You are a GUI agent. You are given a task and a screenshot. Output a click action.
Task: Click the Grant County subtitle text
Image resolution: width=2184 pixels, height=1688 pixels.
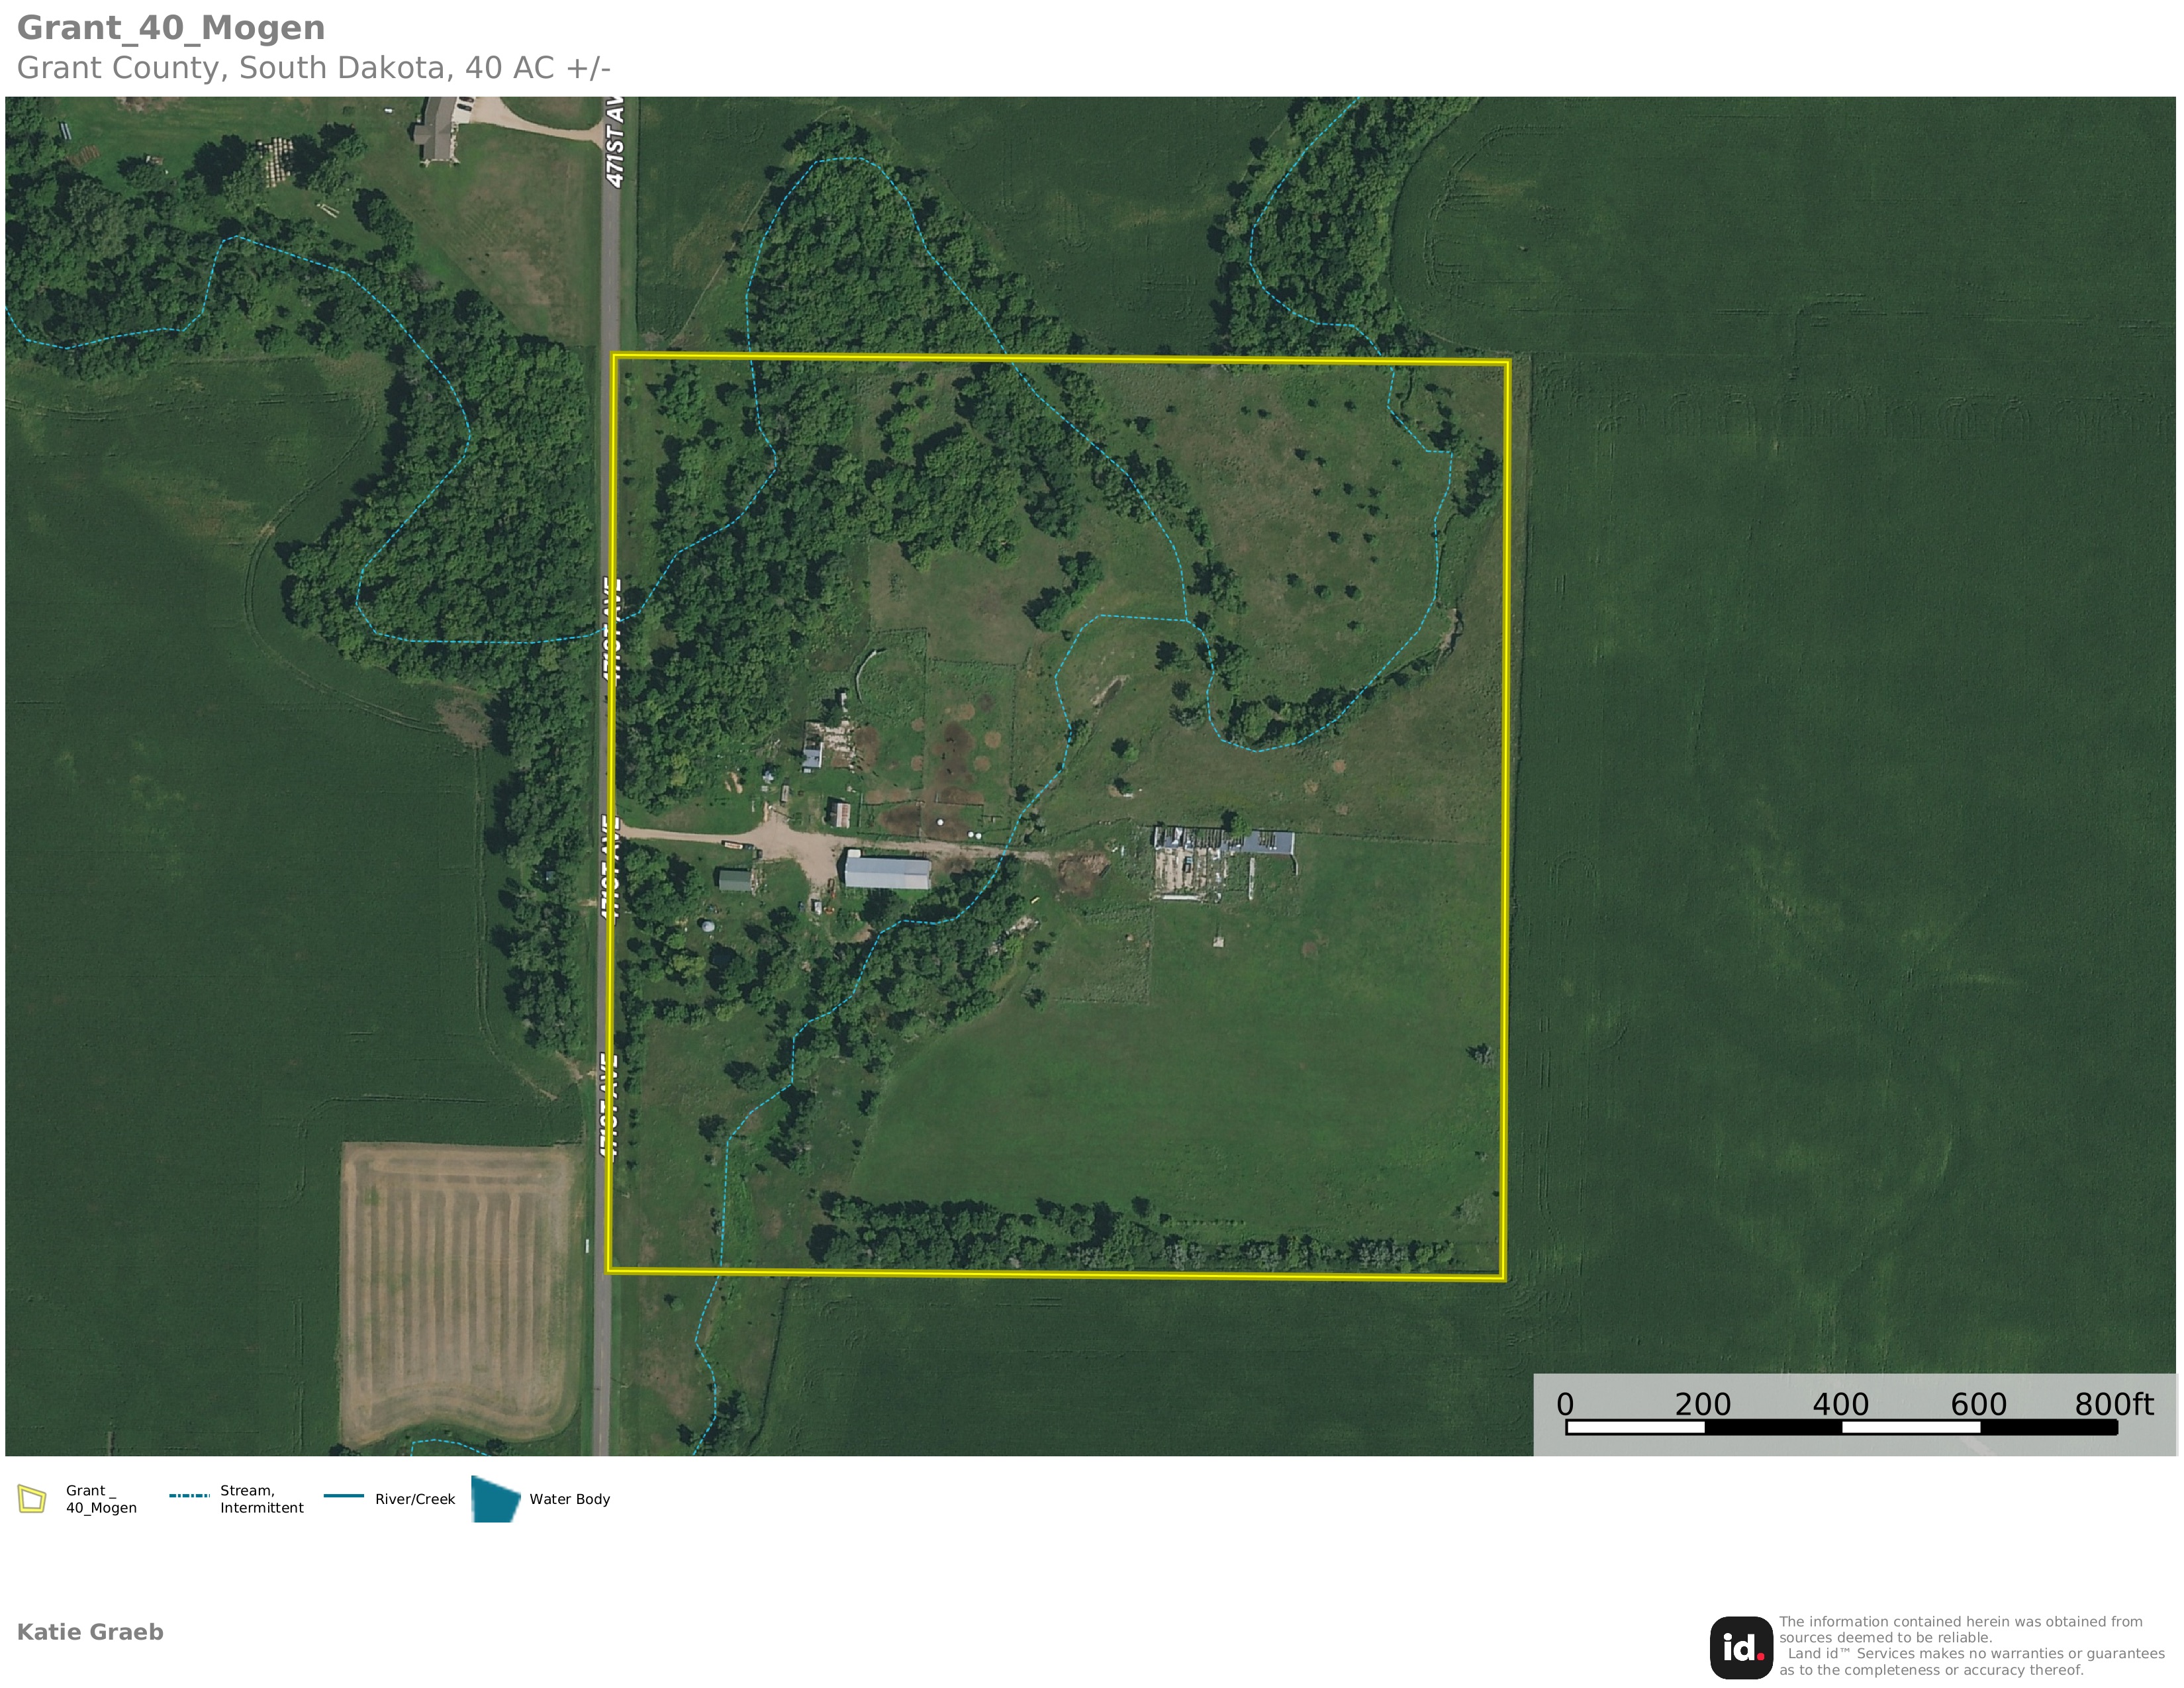point(313,68)
